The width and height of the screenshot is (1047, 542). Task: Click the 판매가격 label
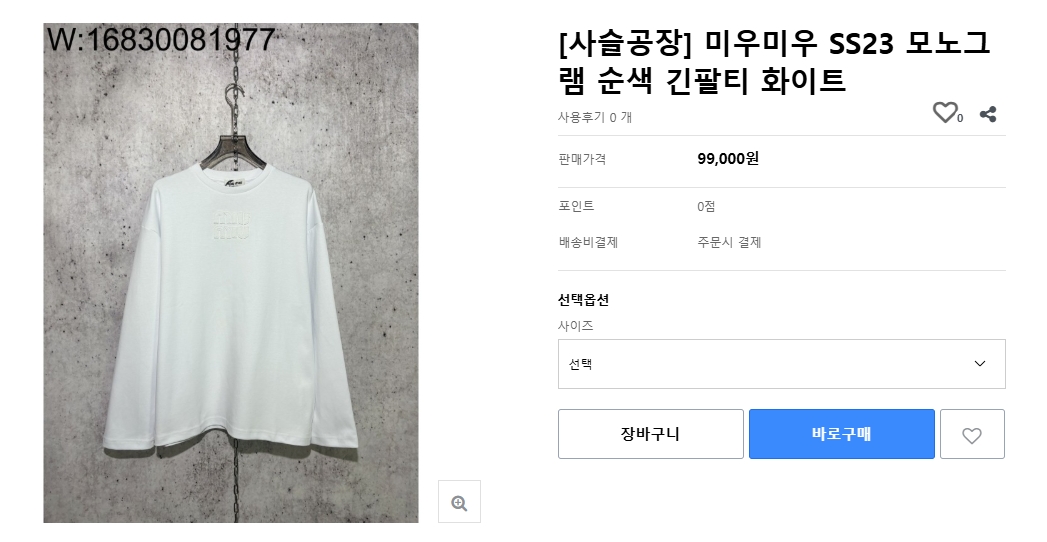pyautogui.click(x=582, y=158)
